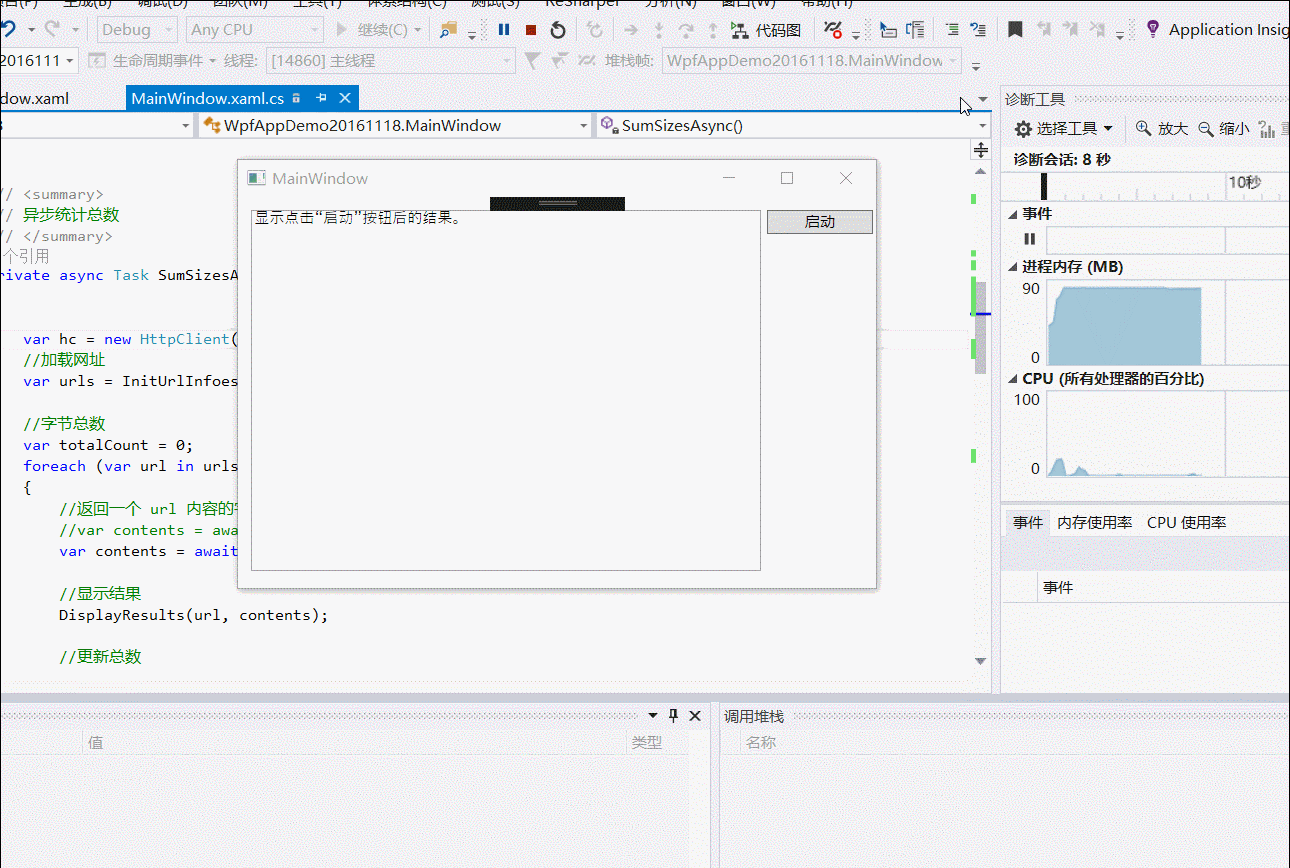The image size is (1290, 868).
Task: Switch to the 内存使用率 tab
Action: click(1094, 522)
